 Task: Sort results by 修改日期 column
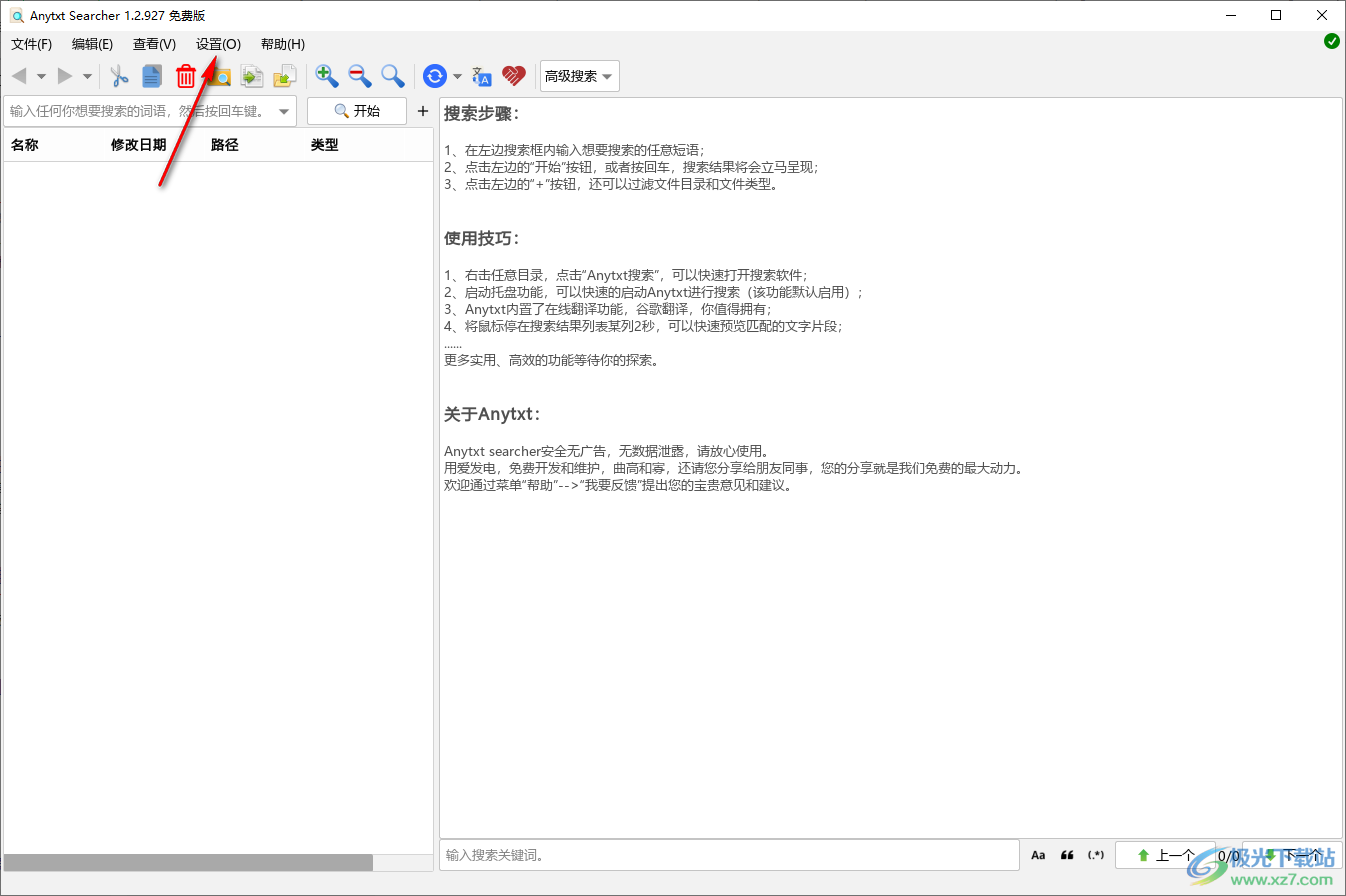[139, 145]
